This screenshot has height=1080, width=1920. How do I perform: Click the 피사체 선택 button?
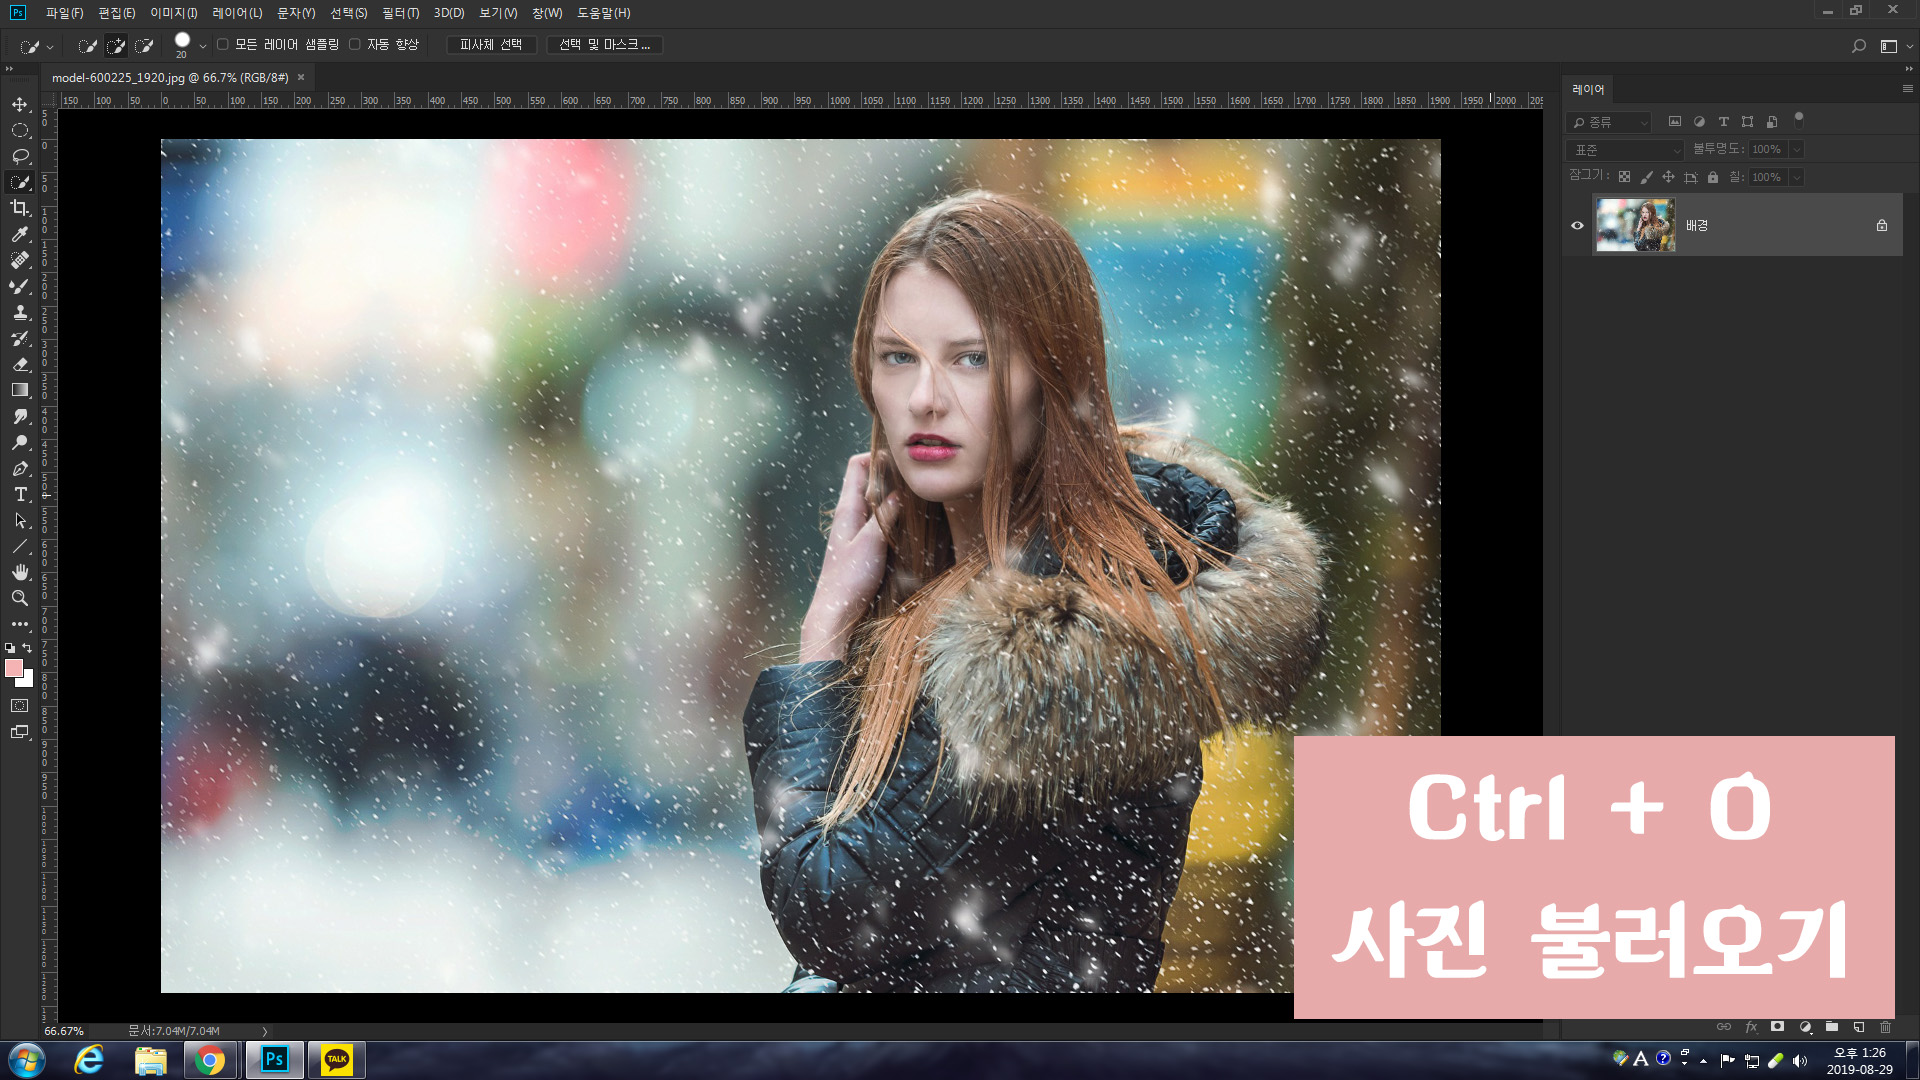click(491, 45)
